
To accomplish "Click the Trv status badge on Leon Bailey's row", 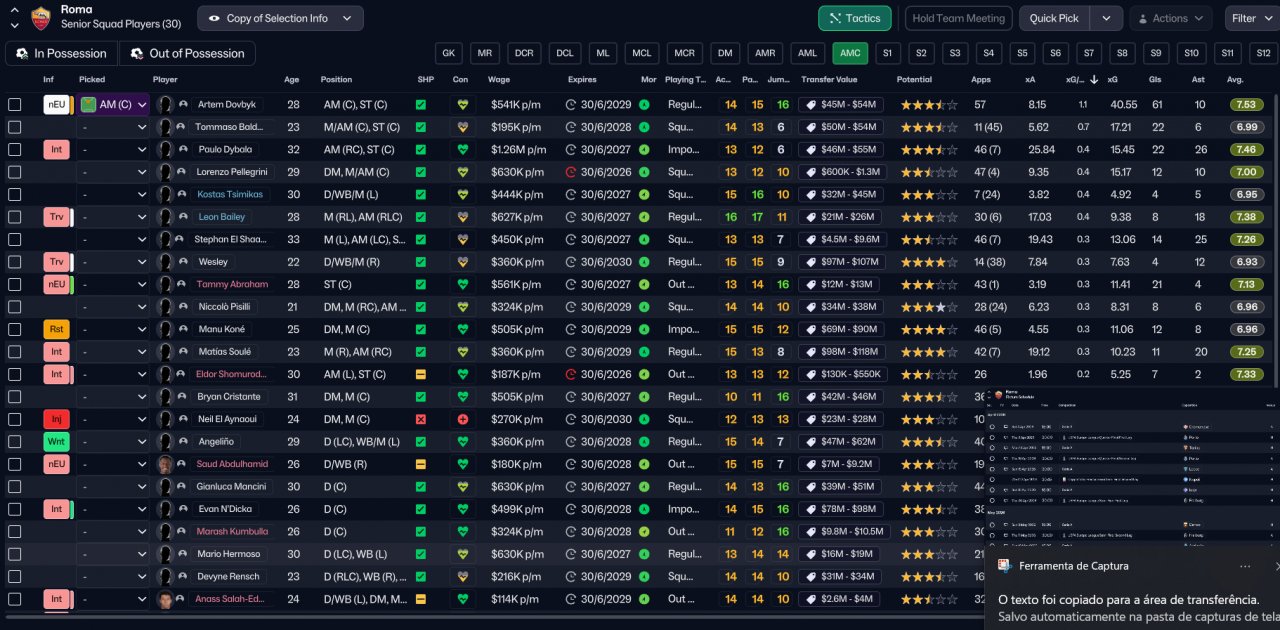I will [x=57, y=217].
